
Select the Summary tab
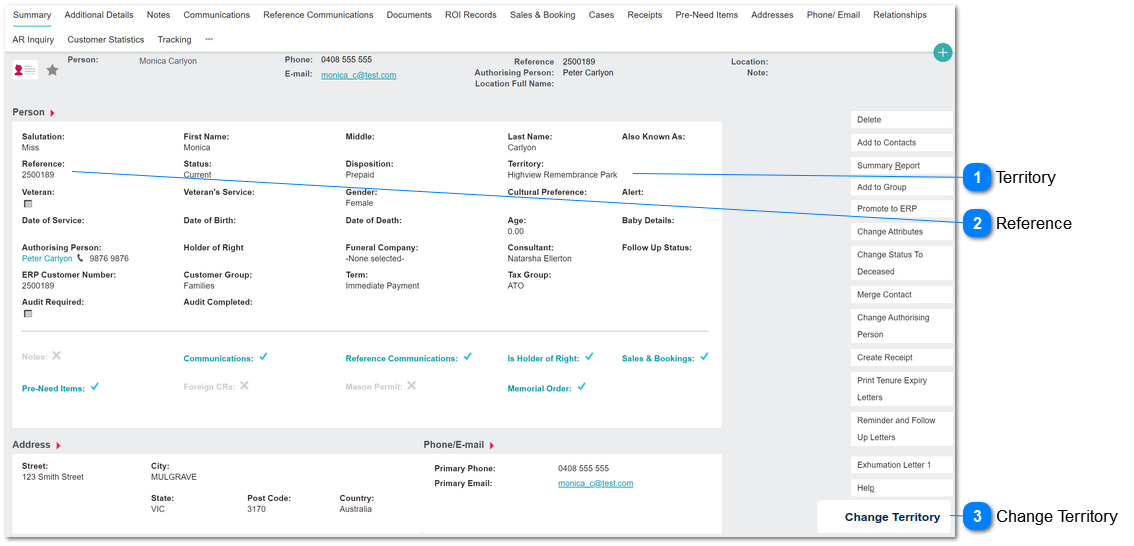(x=32, y=14)
